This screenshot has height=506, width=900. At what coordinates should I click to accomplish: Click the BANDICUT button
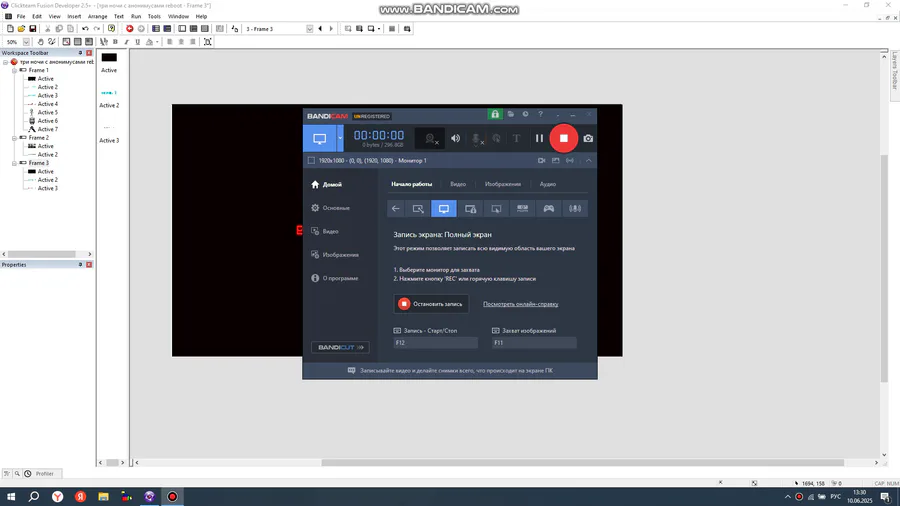(x=340, y=347)
